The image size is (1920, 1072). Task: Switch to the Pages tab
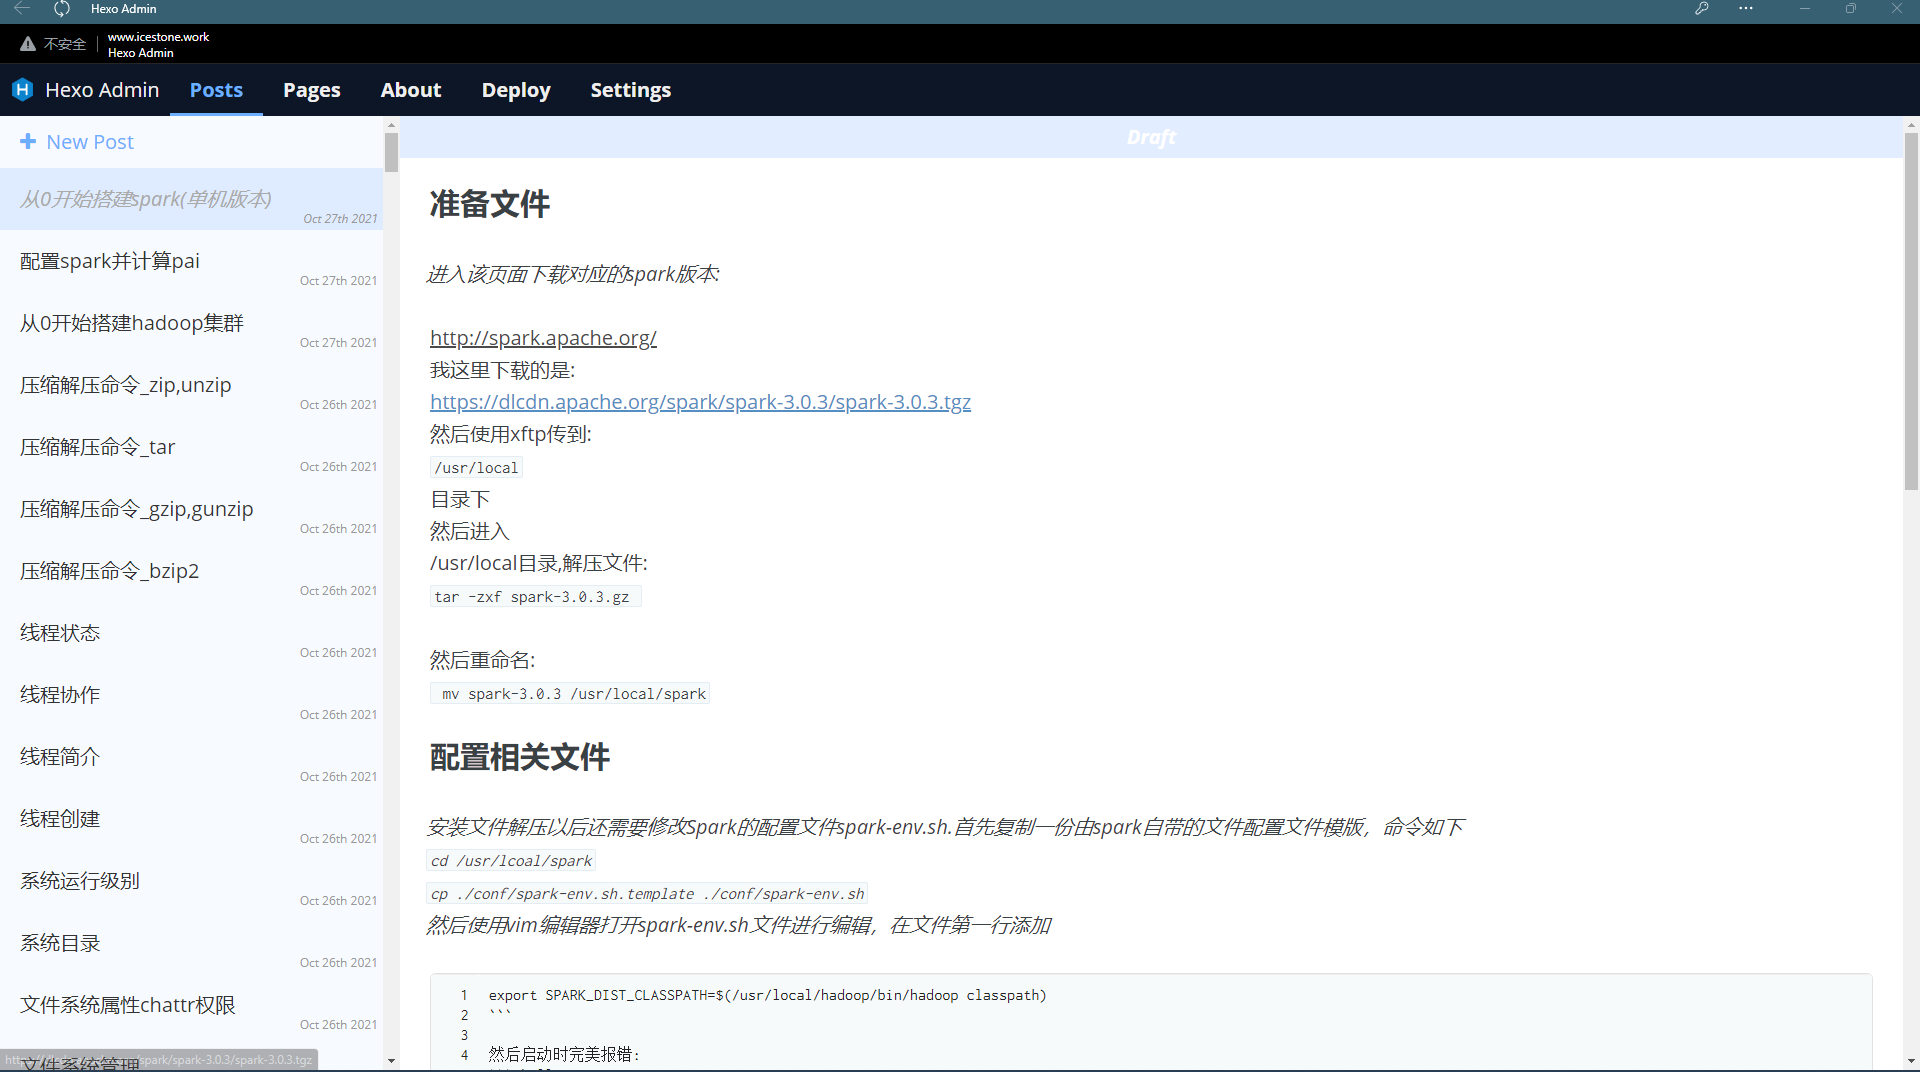coord(312,90)
